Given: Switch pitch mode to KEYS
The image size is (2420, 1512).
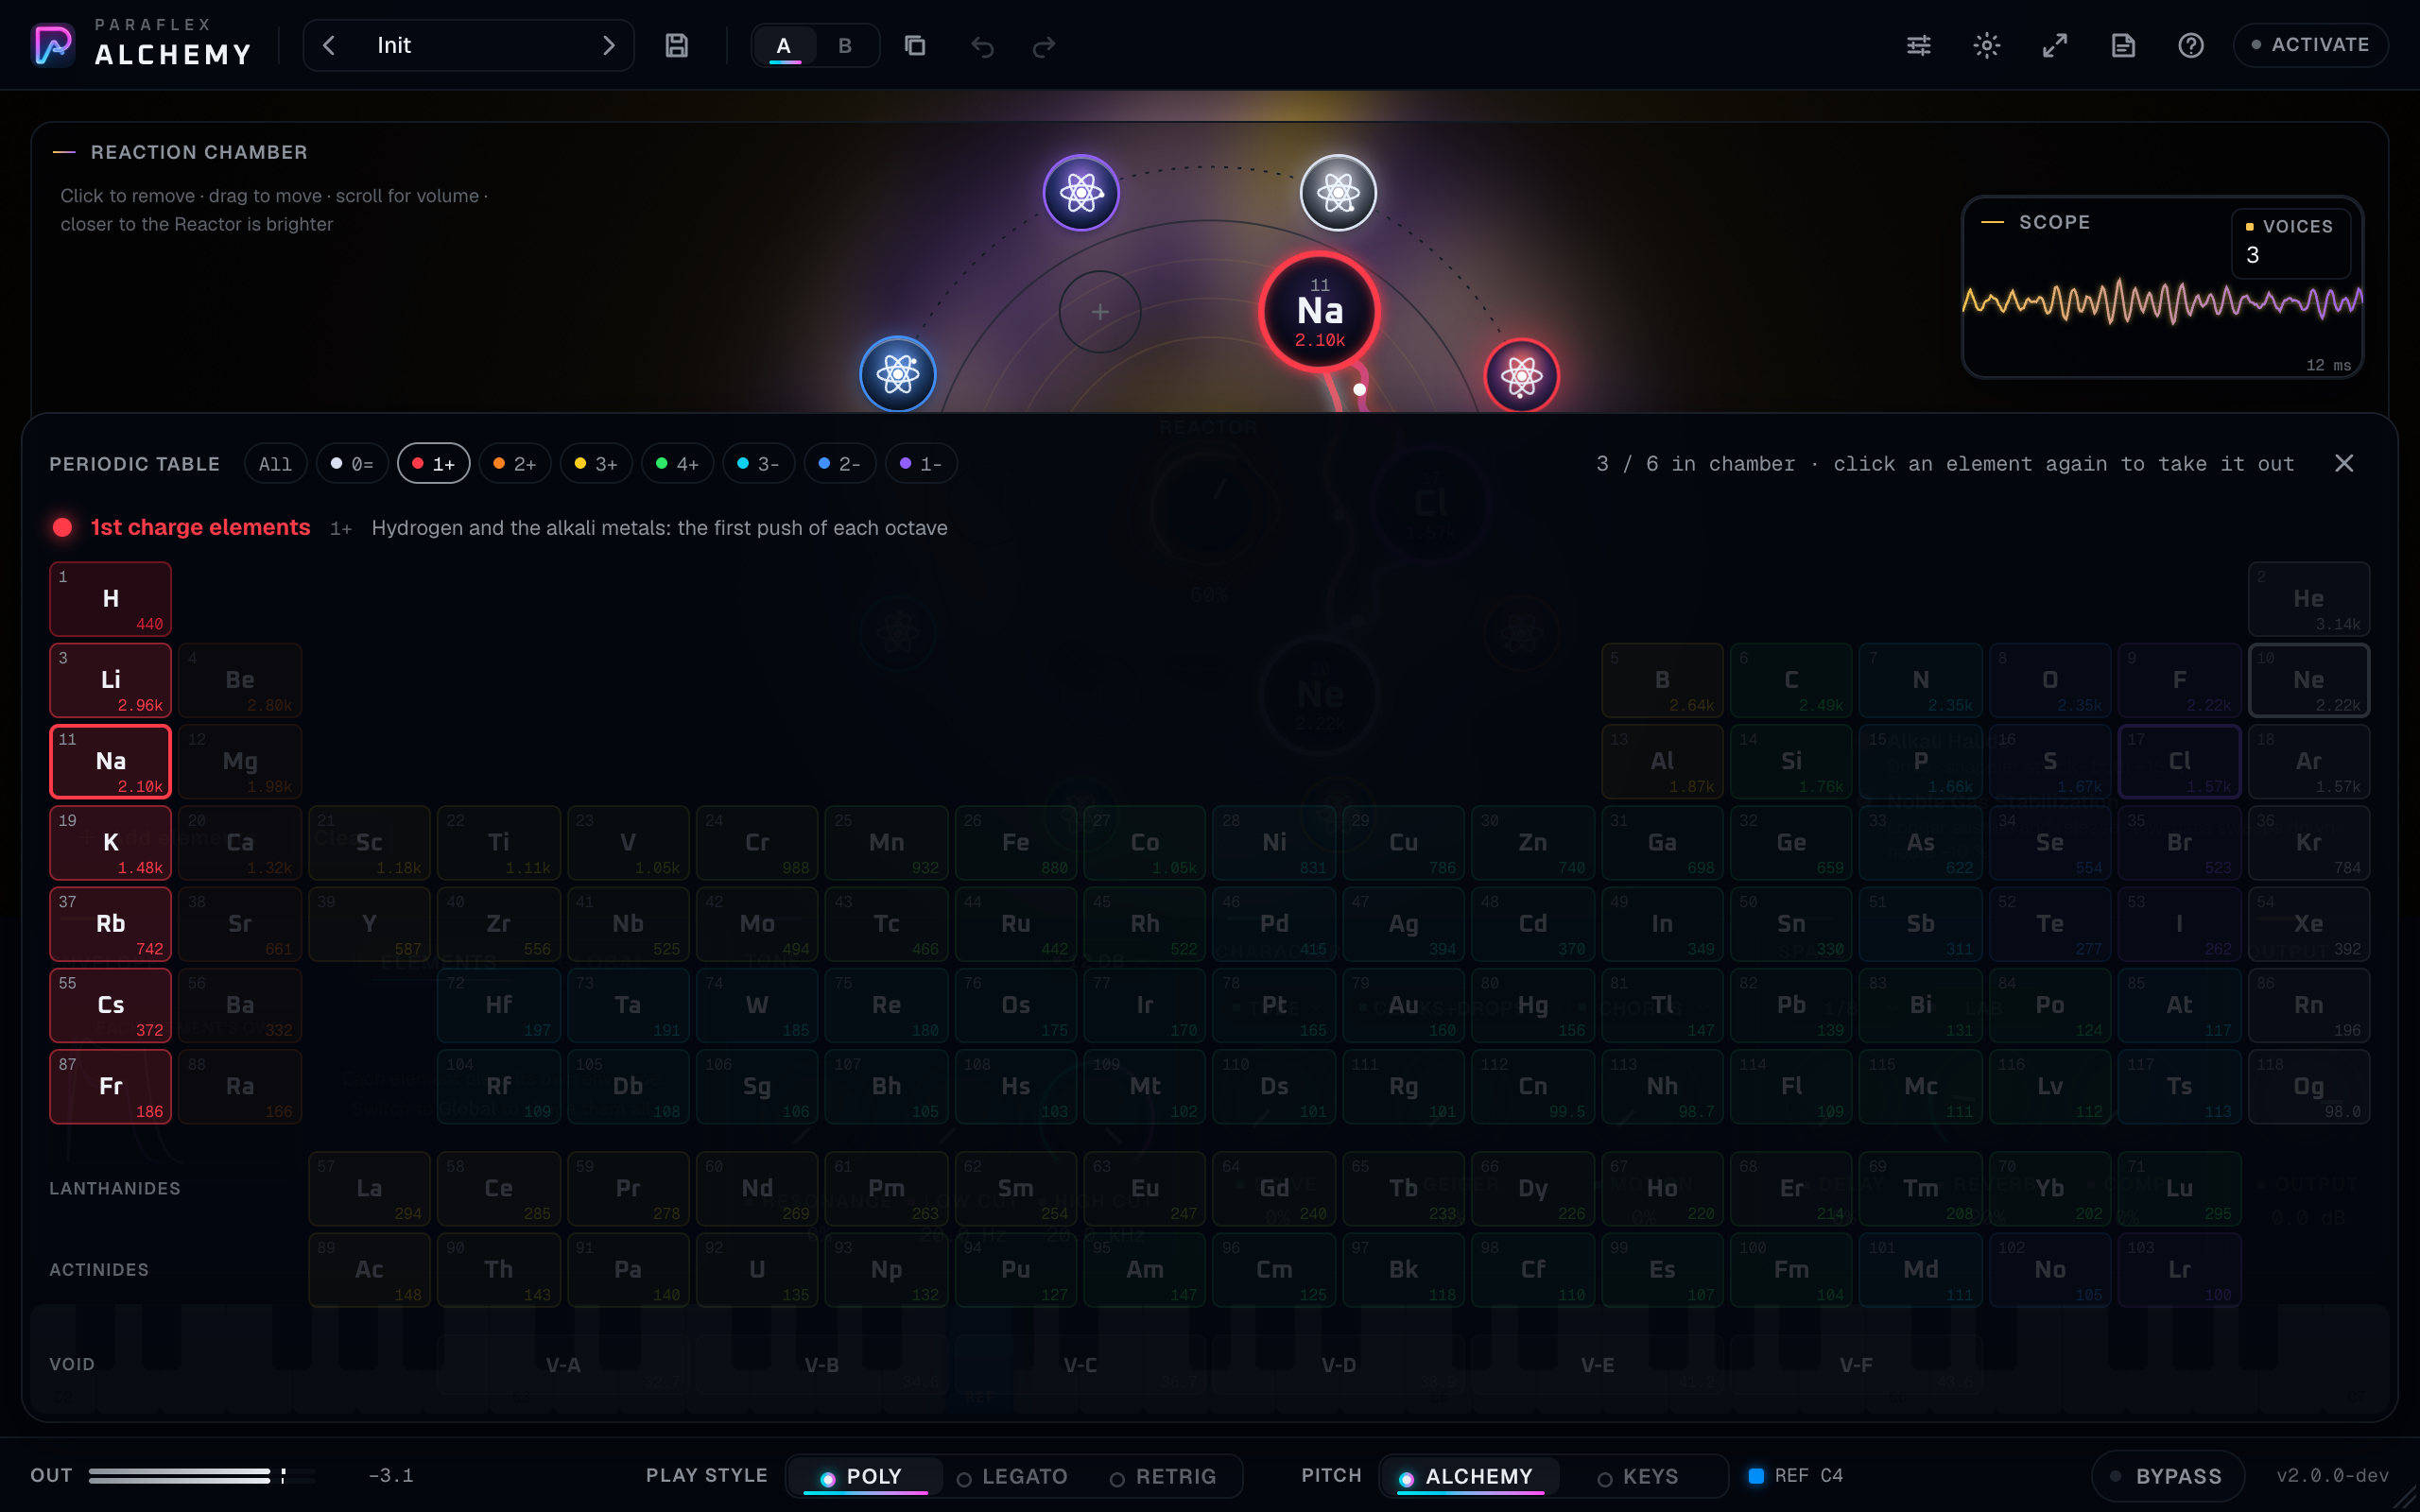Looking at the screenshot, I should [x=1637, y=1476].
